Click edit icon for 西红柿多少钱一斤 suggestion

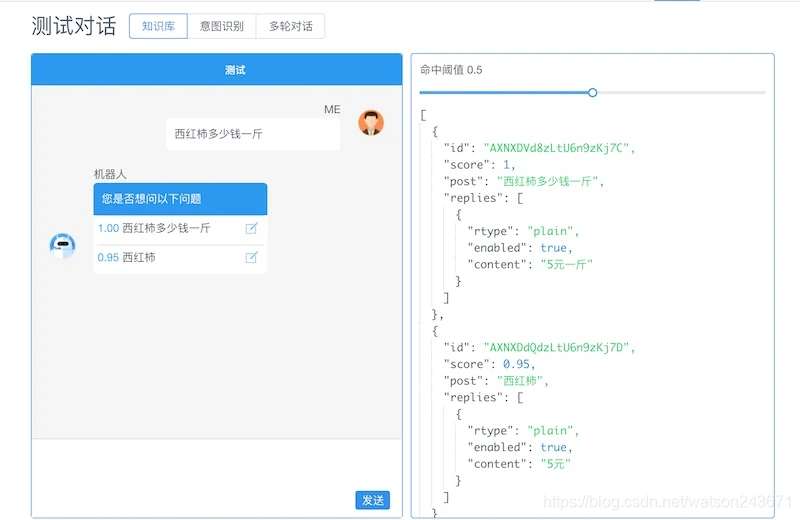pyautogui.click(x=252, y=228)
